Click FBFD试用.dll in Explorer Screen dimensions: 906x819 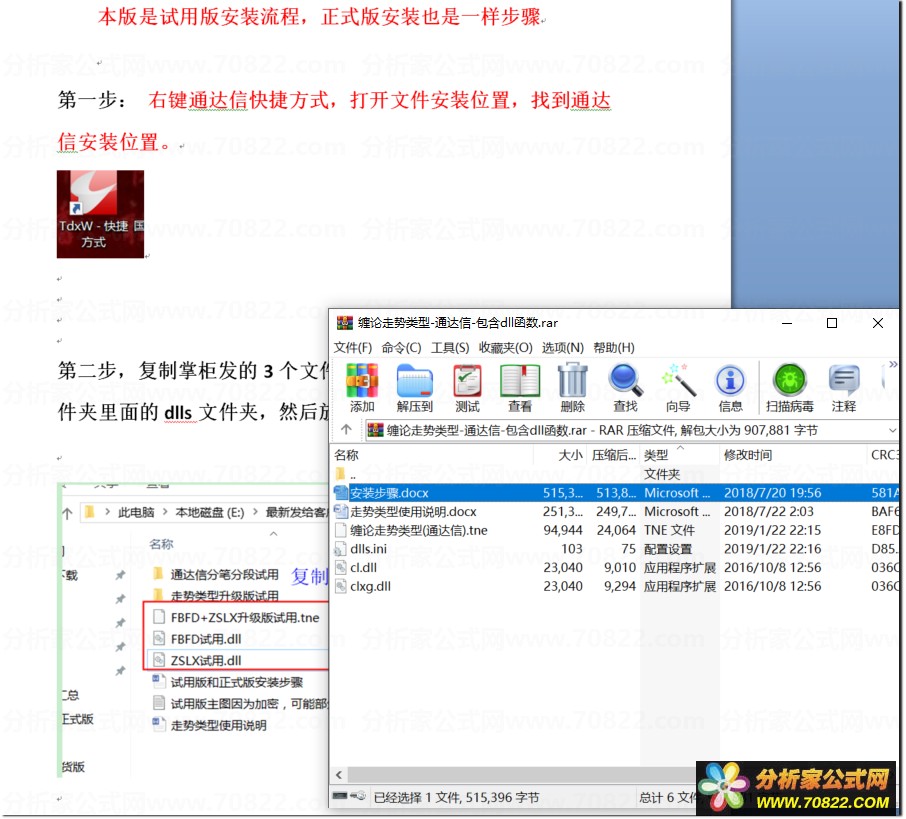[x=198, y=639]
